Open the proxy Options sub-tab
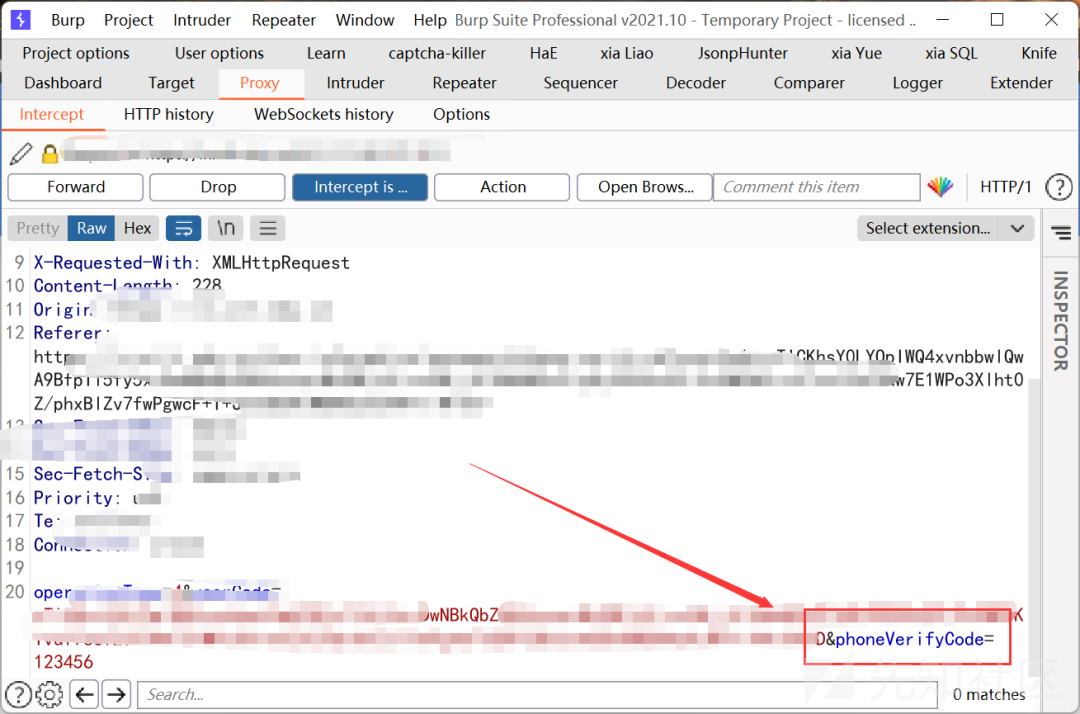This screenshot has width=1080, height=714. [x=461, y=114]
